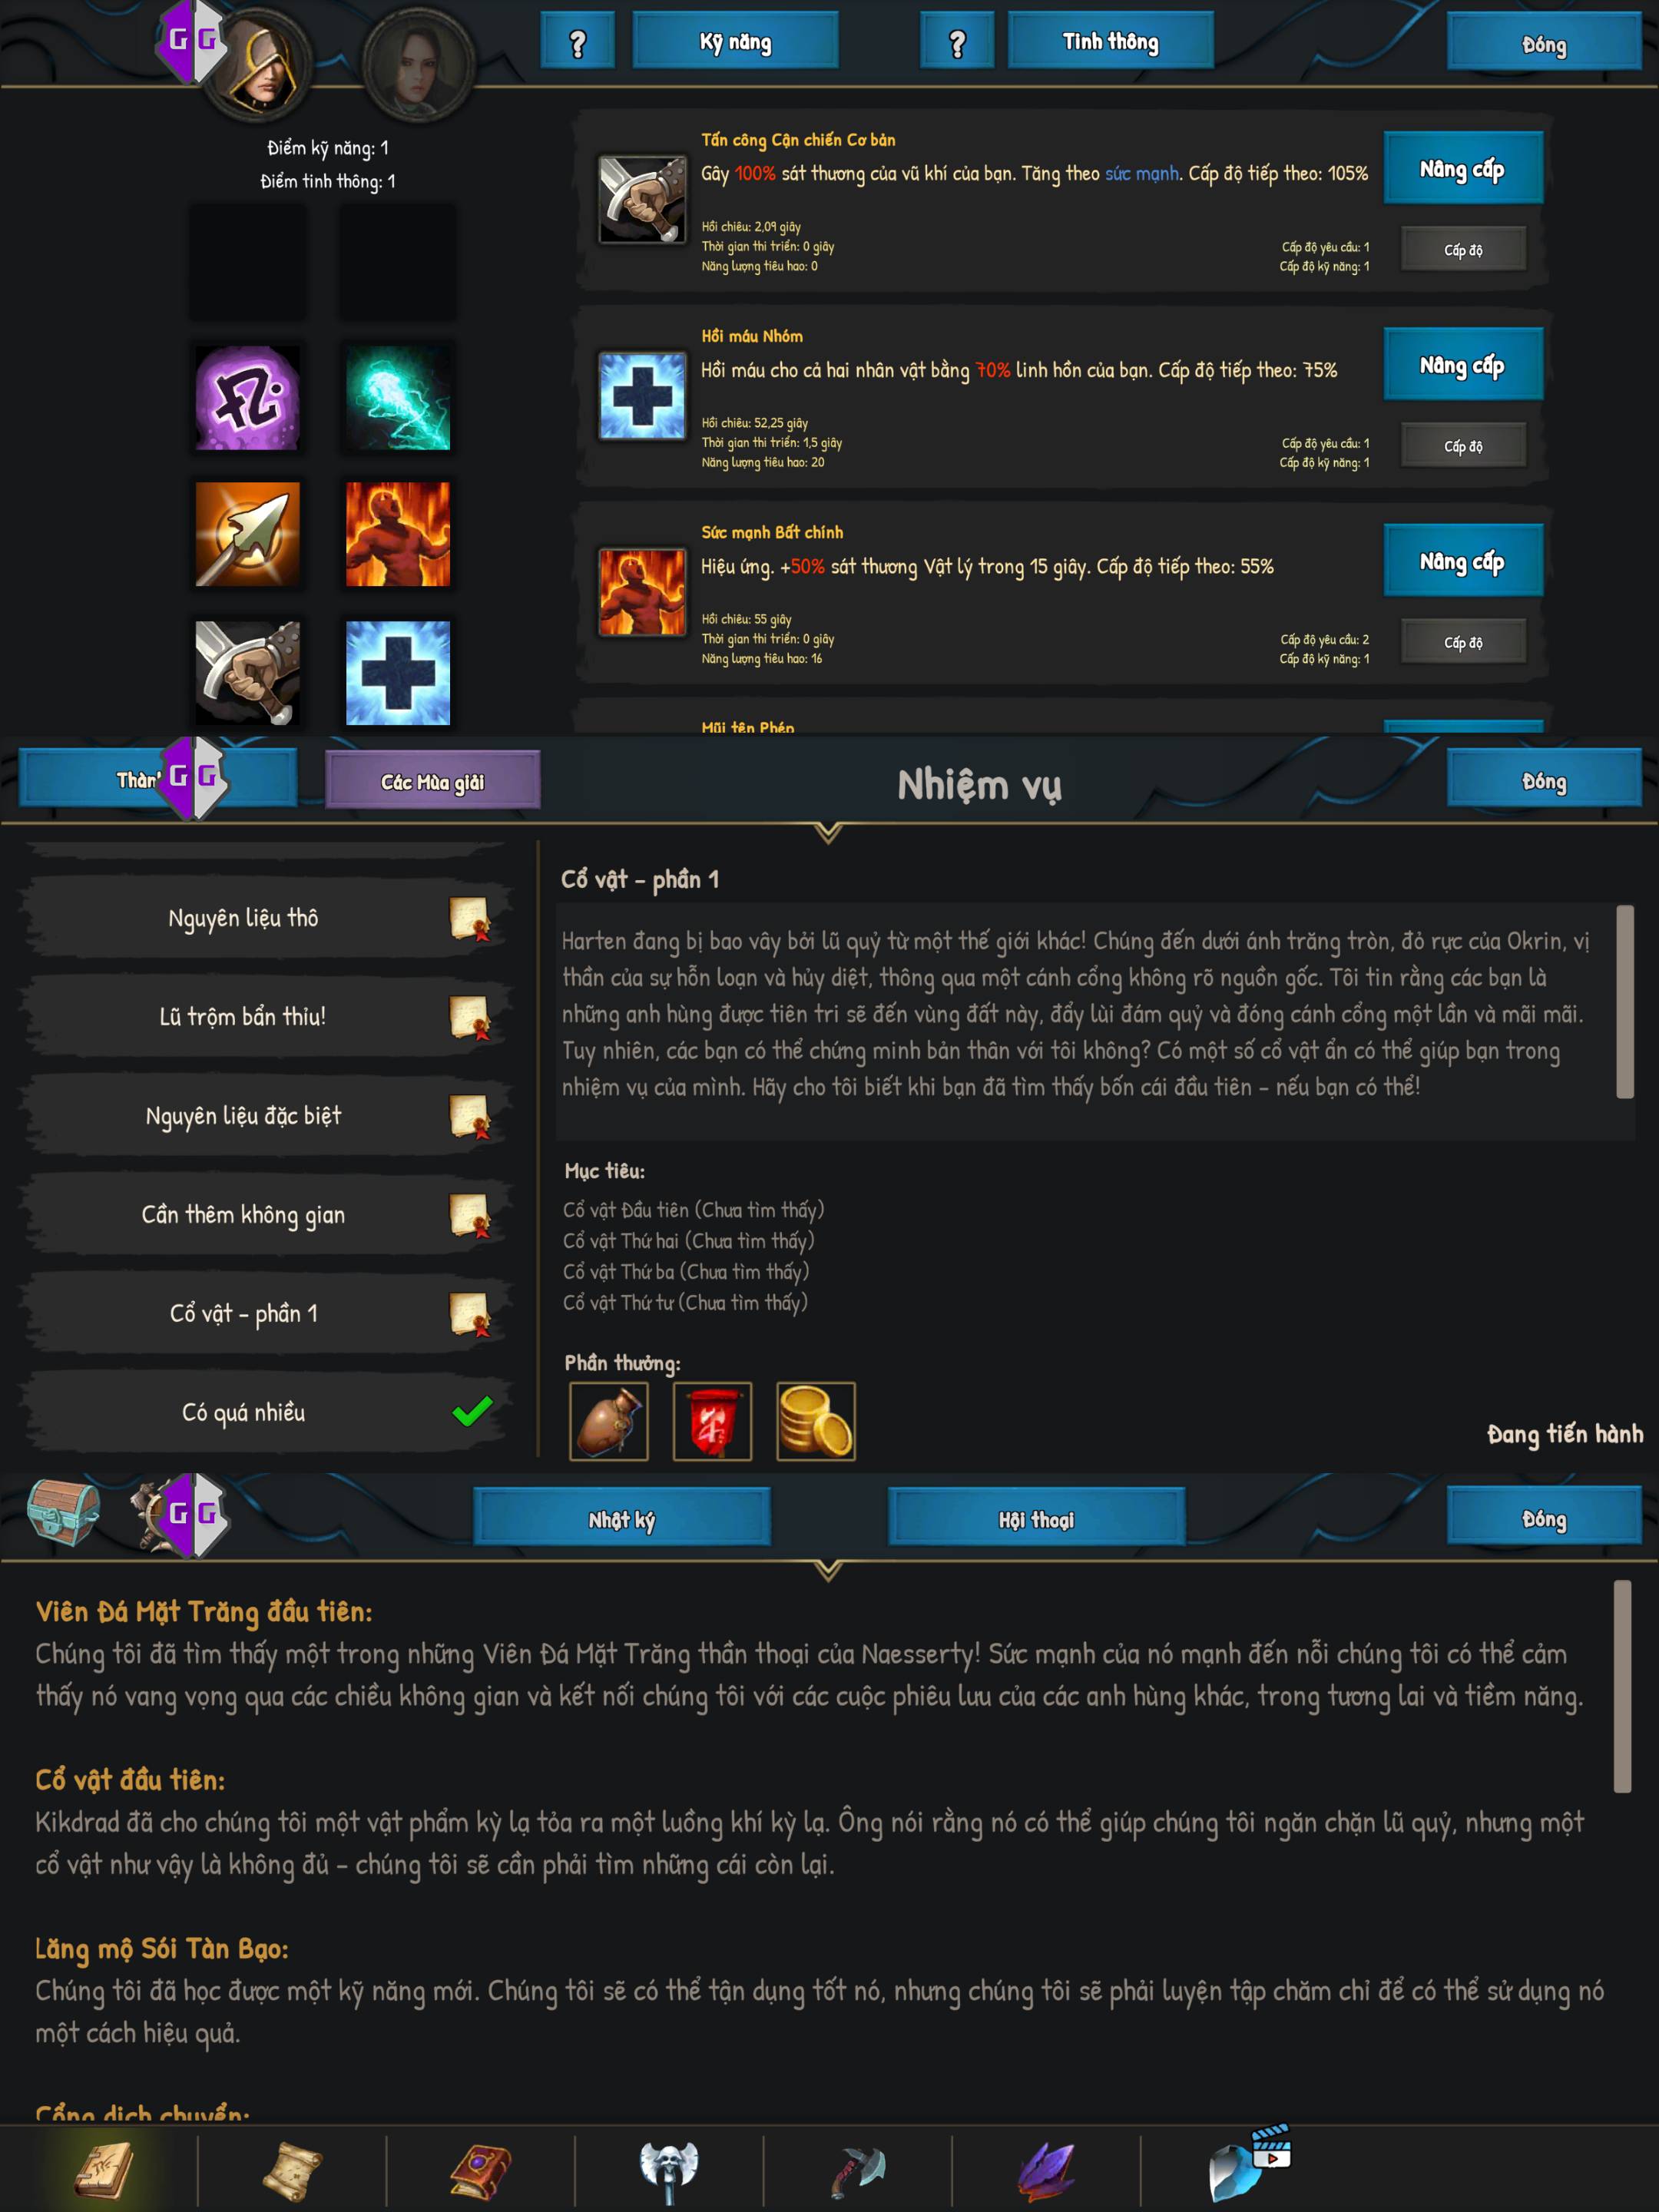Open the scroll icon in bottom bar
The width and height of the screenshot is (1659, 2212).
(291, 2171)
